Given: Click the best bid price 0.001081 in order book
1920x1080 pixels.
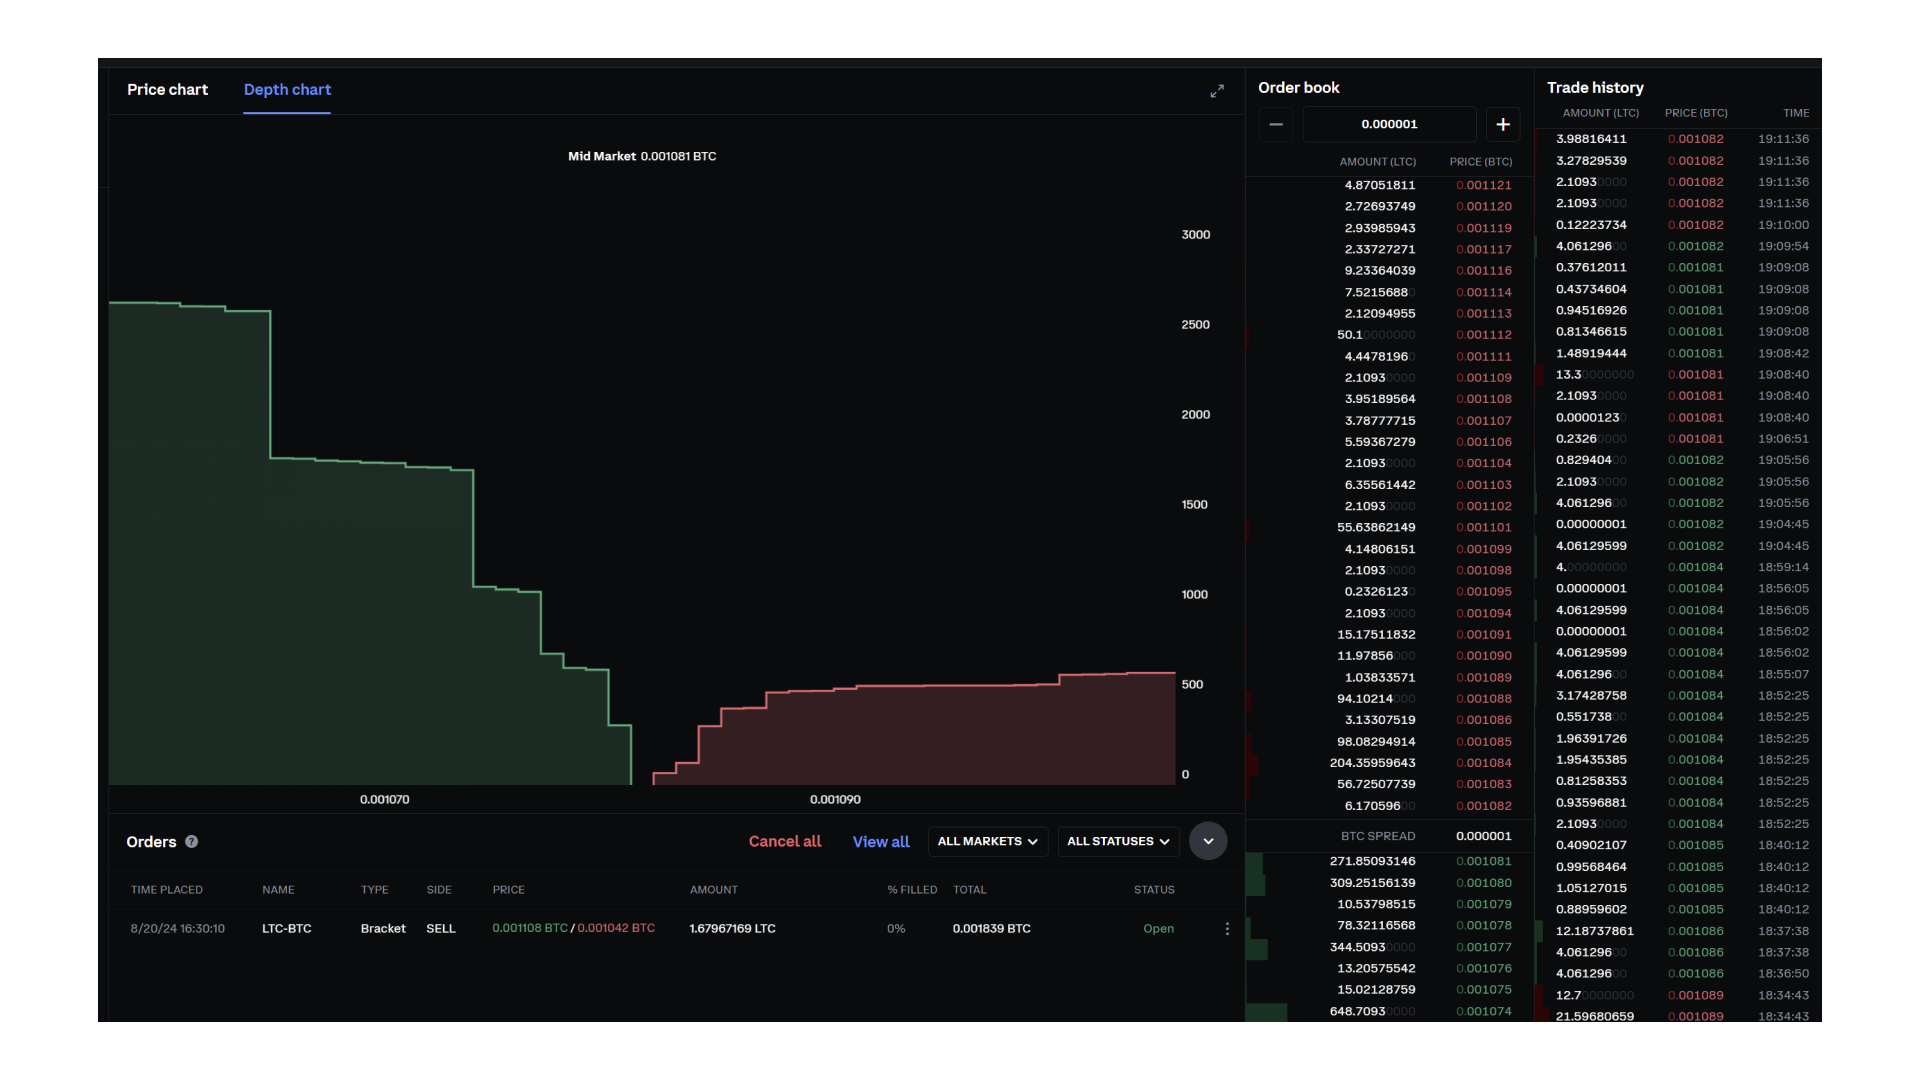Looking at the screenshot, I should pyautogui.click(x=1483, y=861).
